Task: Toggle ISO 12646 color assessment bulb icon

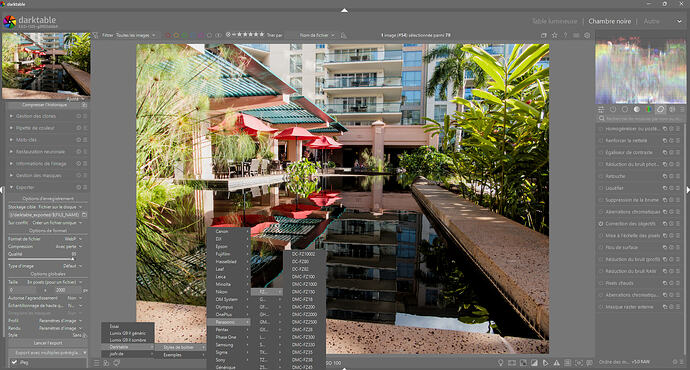Action: (500, 363)
